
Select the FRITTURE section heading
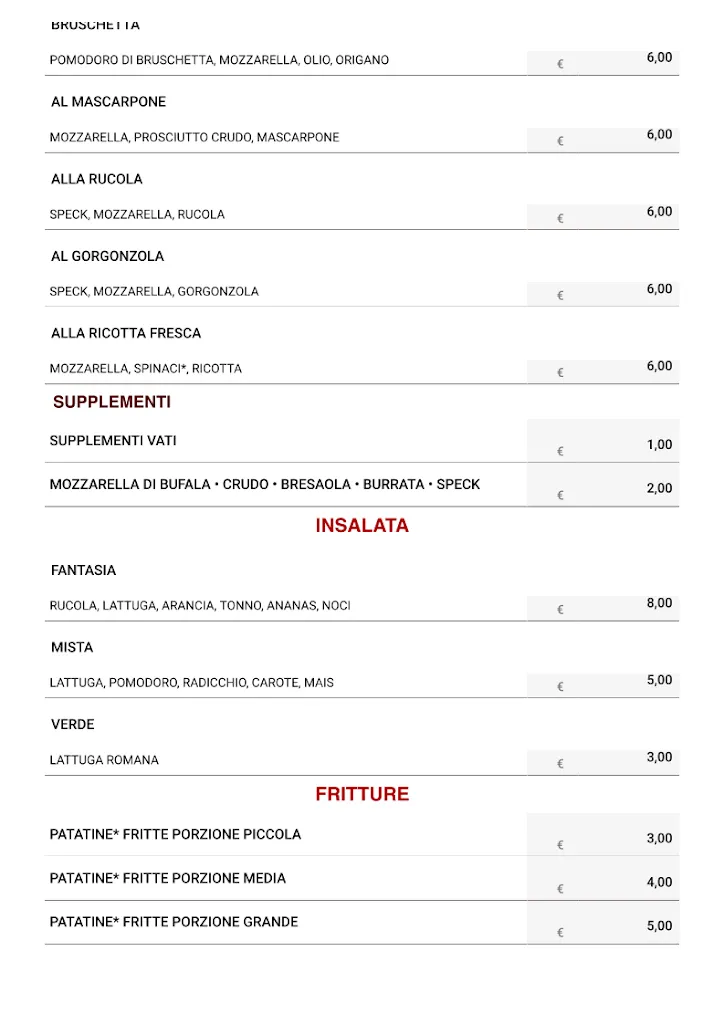click(362, 794)
